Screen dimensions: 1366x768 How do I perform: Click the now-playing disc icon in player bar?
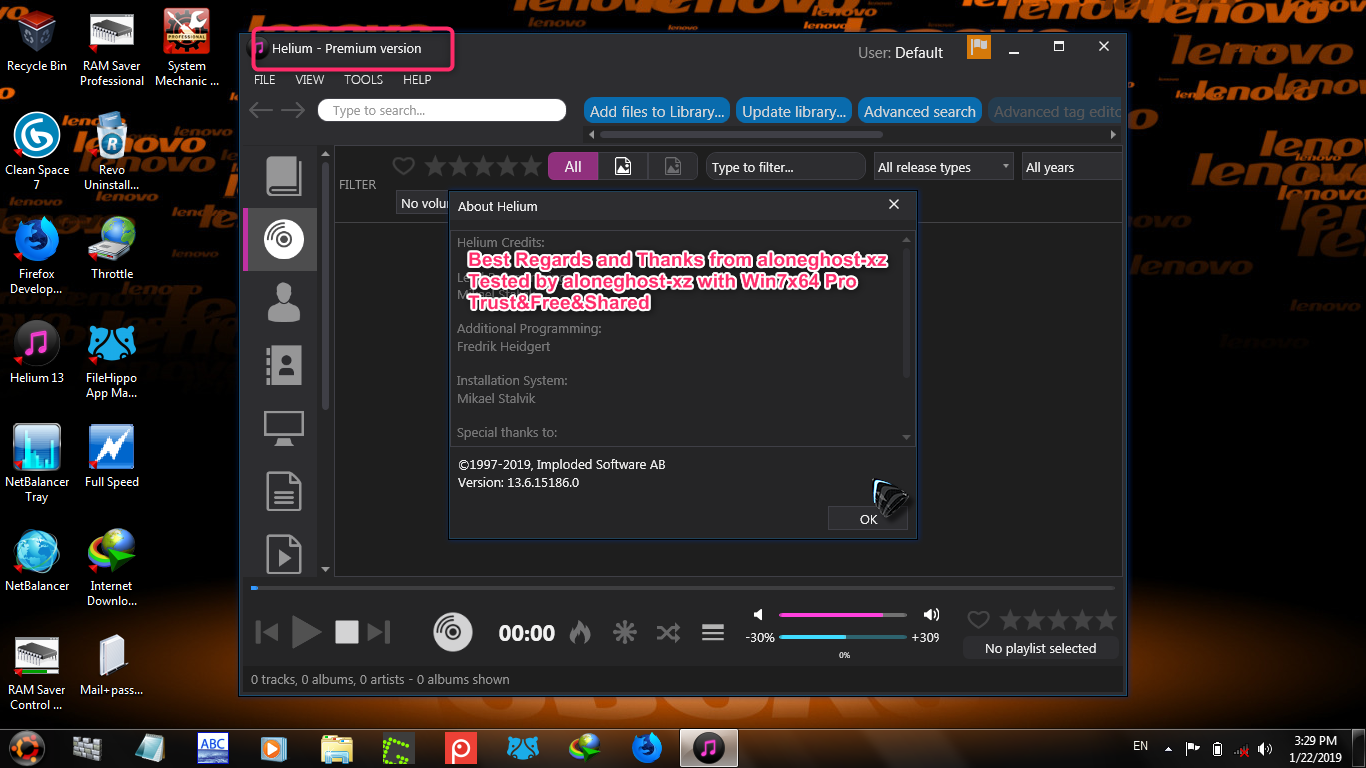pos(452,632)
